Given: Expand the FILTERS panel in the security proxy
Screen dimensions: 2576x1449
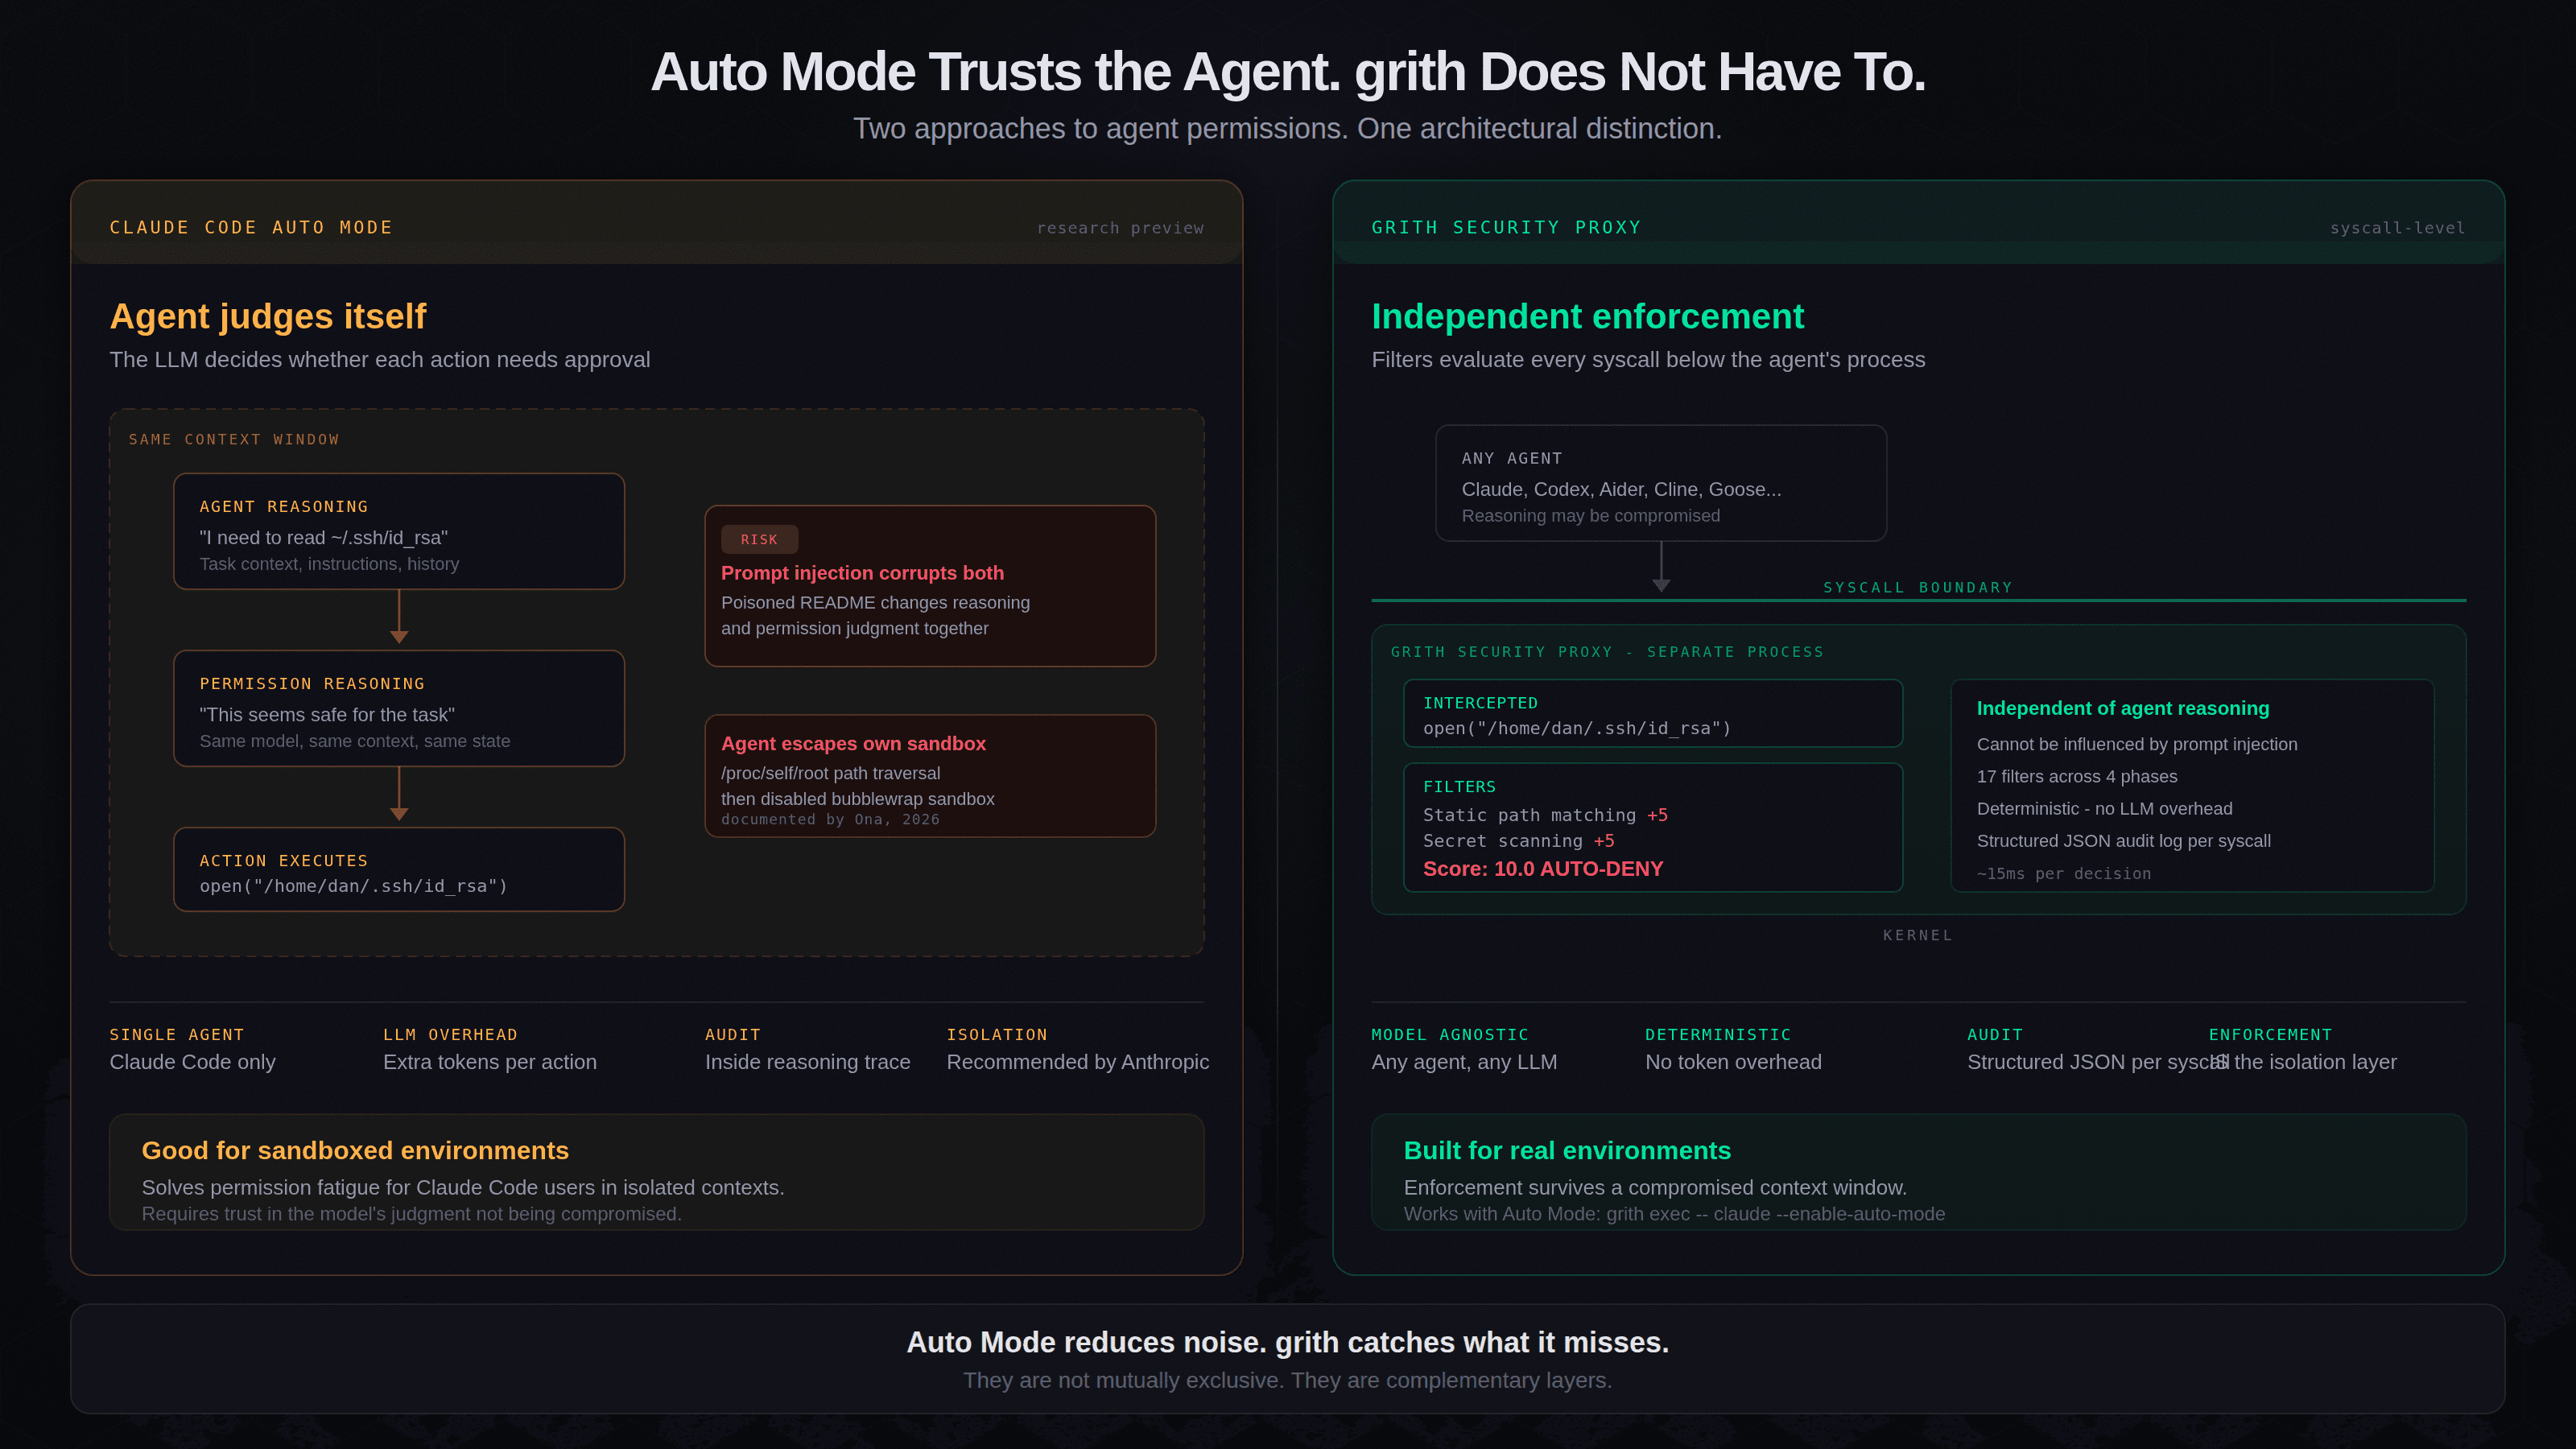Looking at the screenshot, I should tap(1652, 827).
